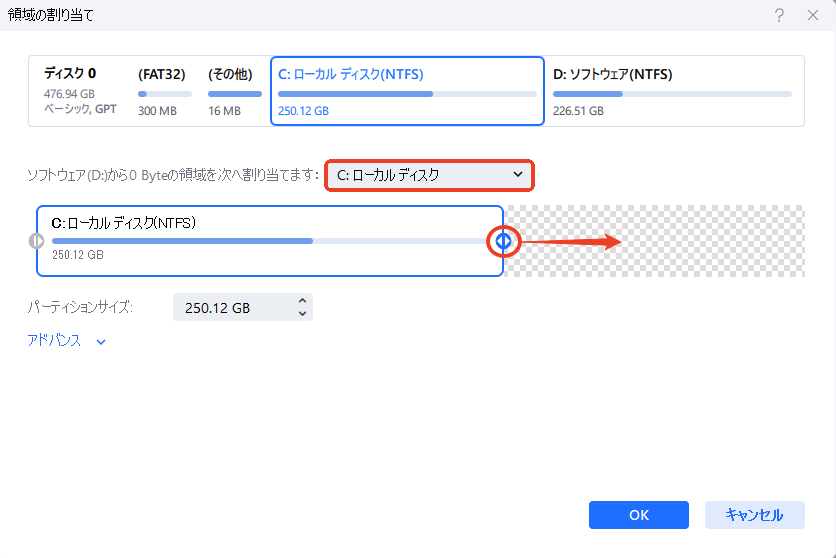Viewport: 836px width, 558px height.
Task: Click the checkered unallocated space area
Action: tap(700, 241)
